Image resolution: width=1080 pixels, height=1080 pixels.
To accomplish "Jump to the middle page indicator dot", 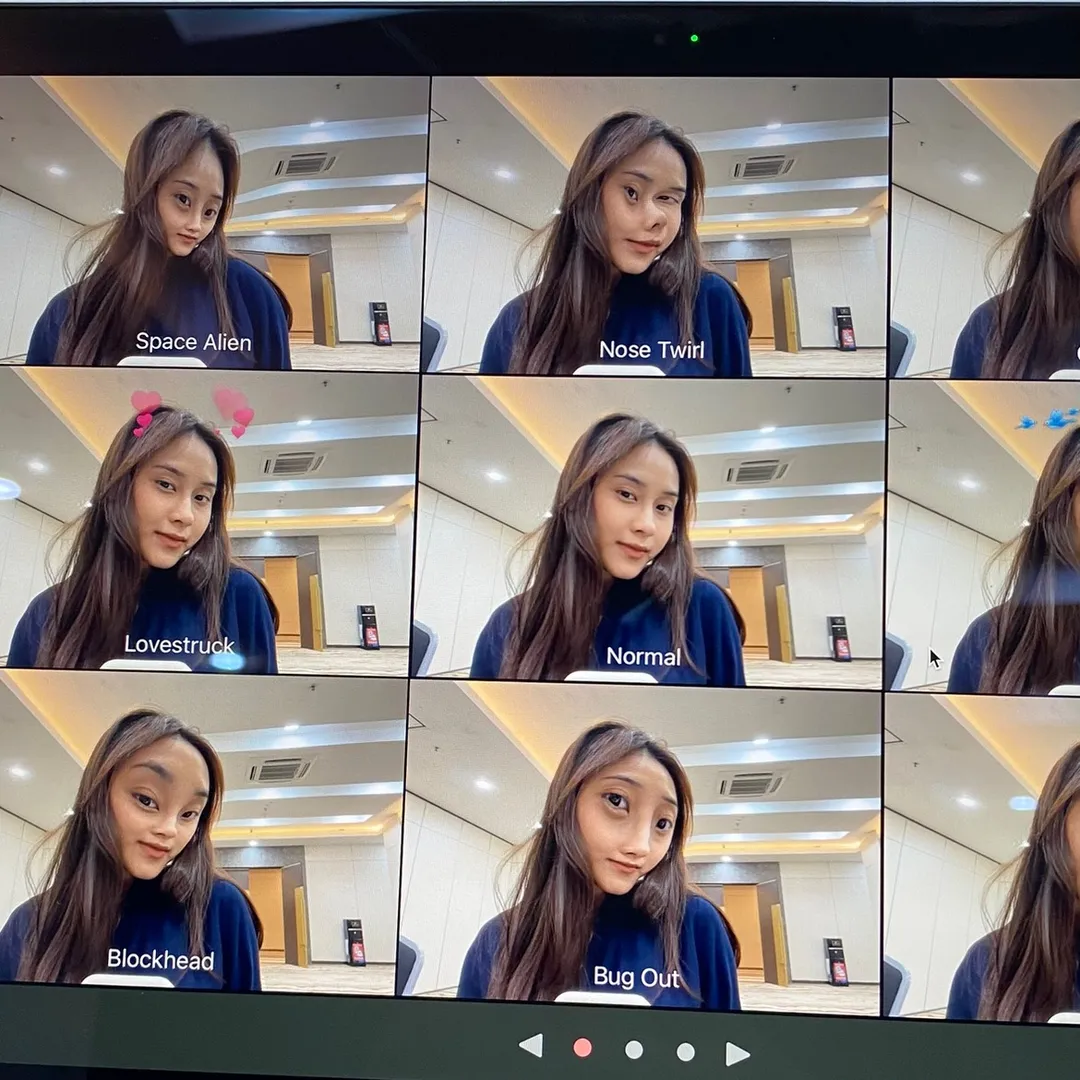I will [634, 1050].
